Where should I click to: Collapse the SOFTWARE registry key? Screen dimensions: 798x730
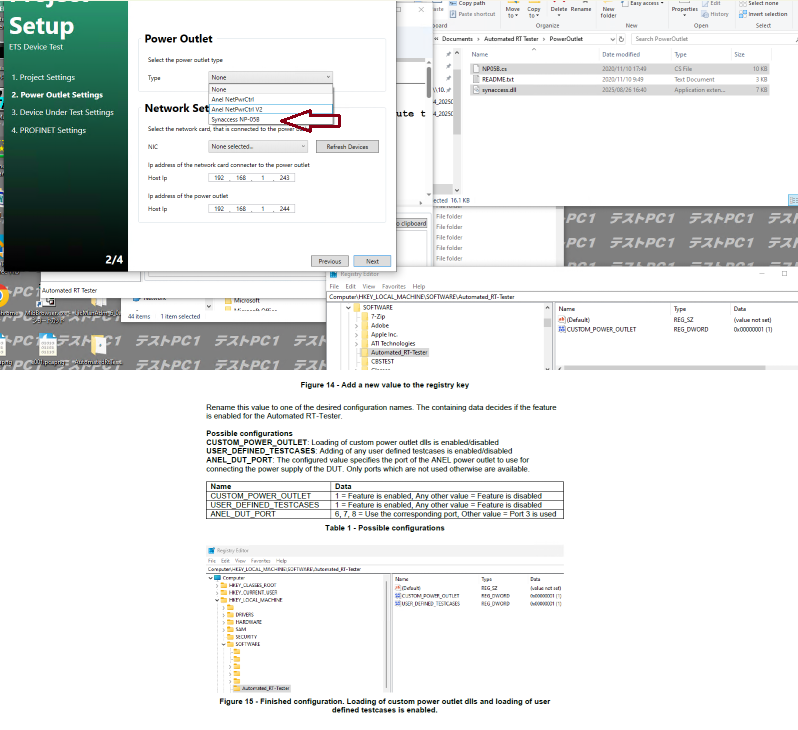[349, 308]
